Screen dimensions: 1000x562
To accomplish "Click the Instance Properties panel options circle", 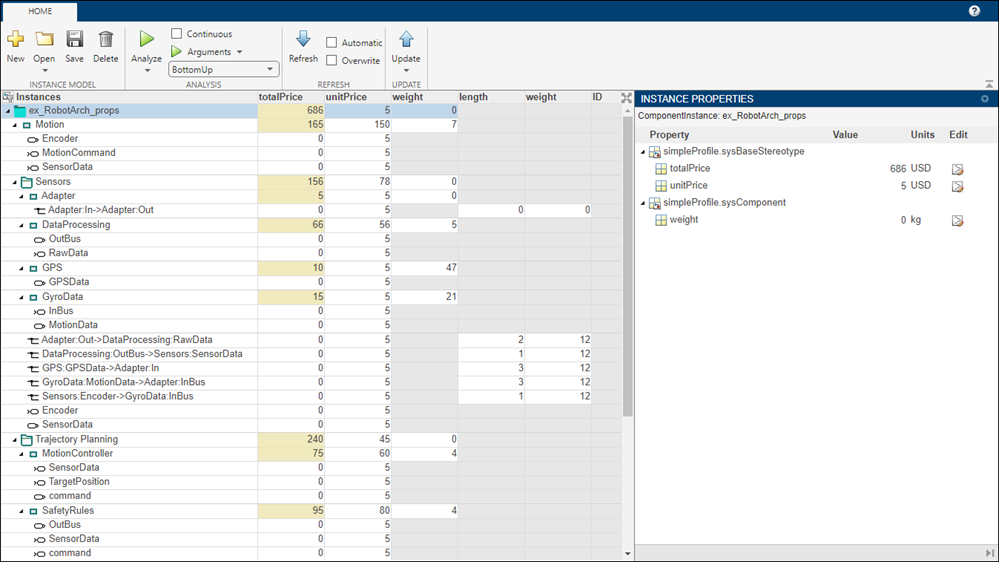I will [985, 99].
